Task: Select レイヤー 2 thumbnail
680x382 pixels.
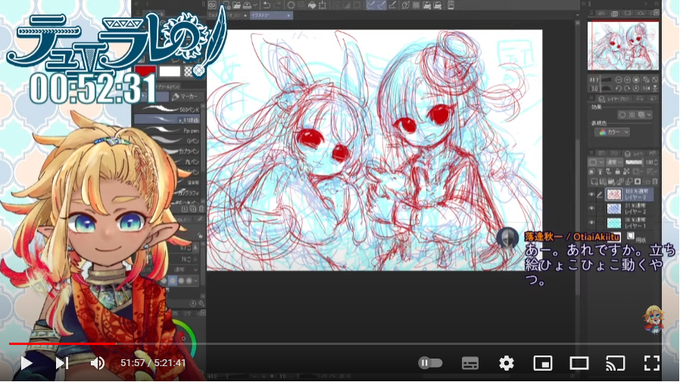Action: [614, 209]
